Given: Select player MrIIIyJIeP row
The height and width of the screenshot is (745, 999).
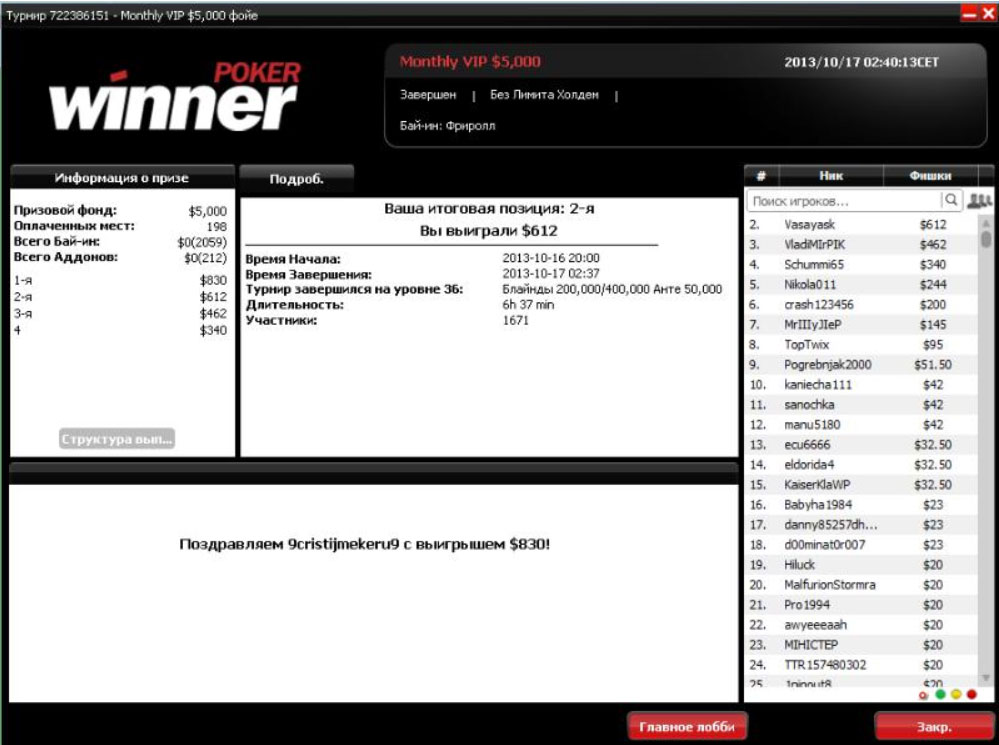Looking at the screenshot, I should tap(861, 324).
